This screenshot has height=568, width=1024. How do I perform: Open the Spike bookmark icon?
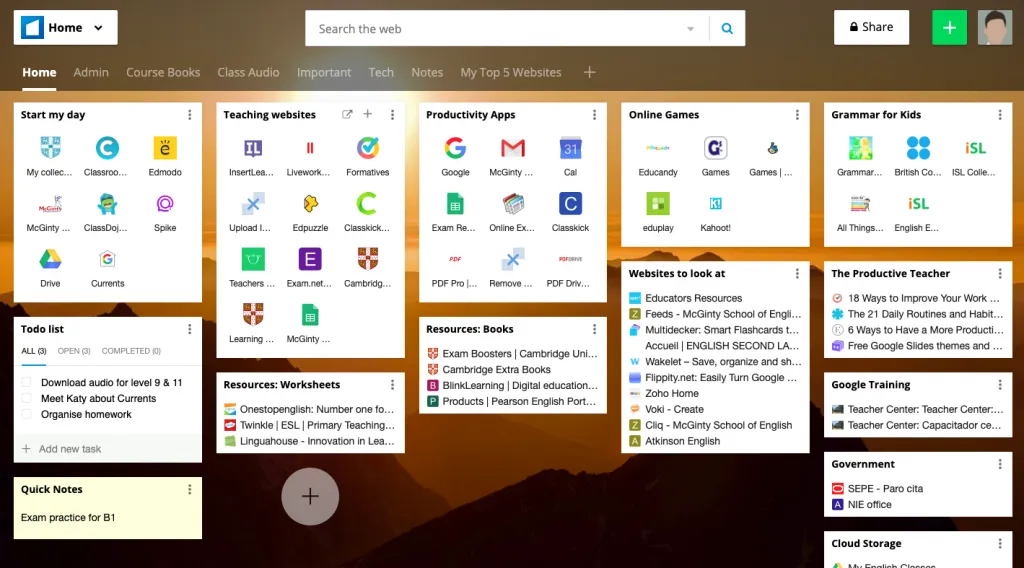tap(165, 204)
